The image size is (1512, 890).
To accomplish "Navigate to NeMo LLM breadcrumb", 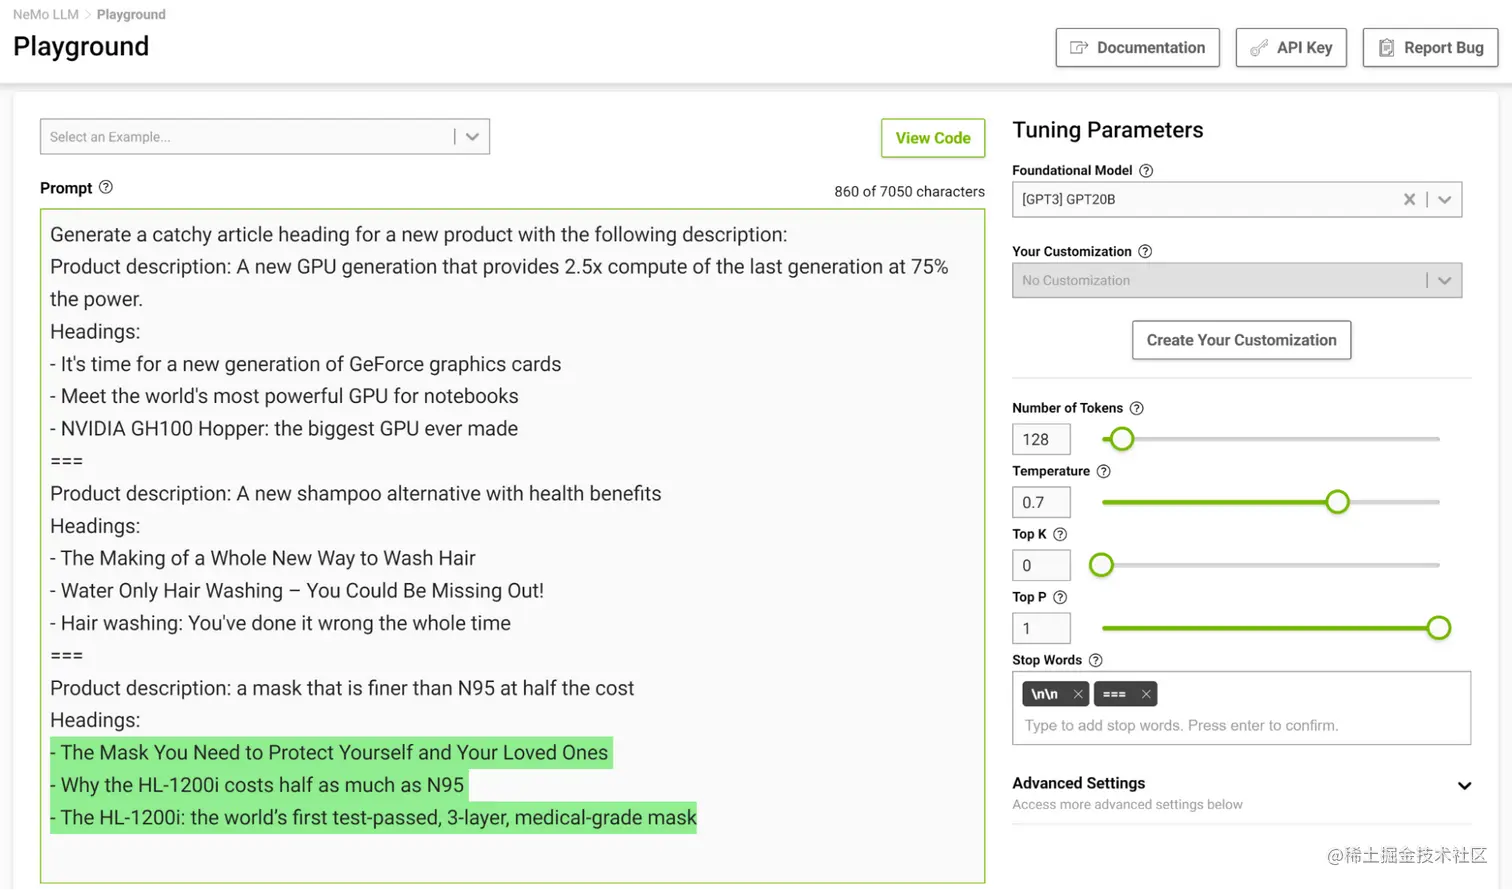I will [x=45, y=14].
